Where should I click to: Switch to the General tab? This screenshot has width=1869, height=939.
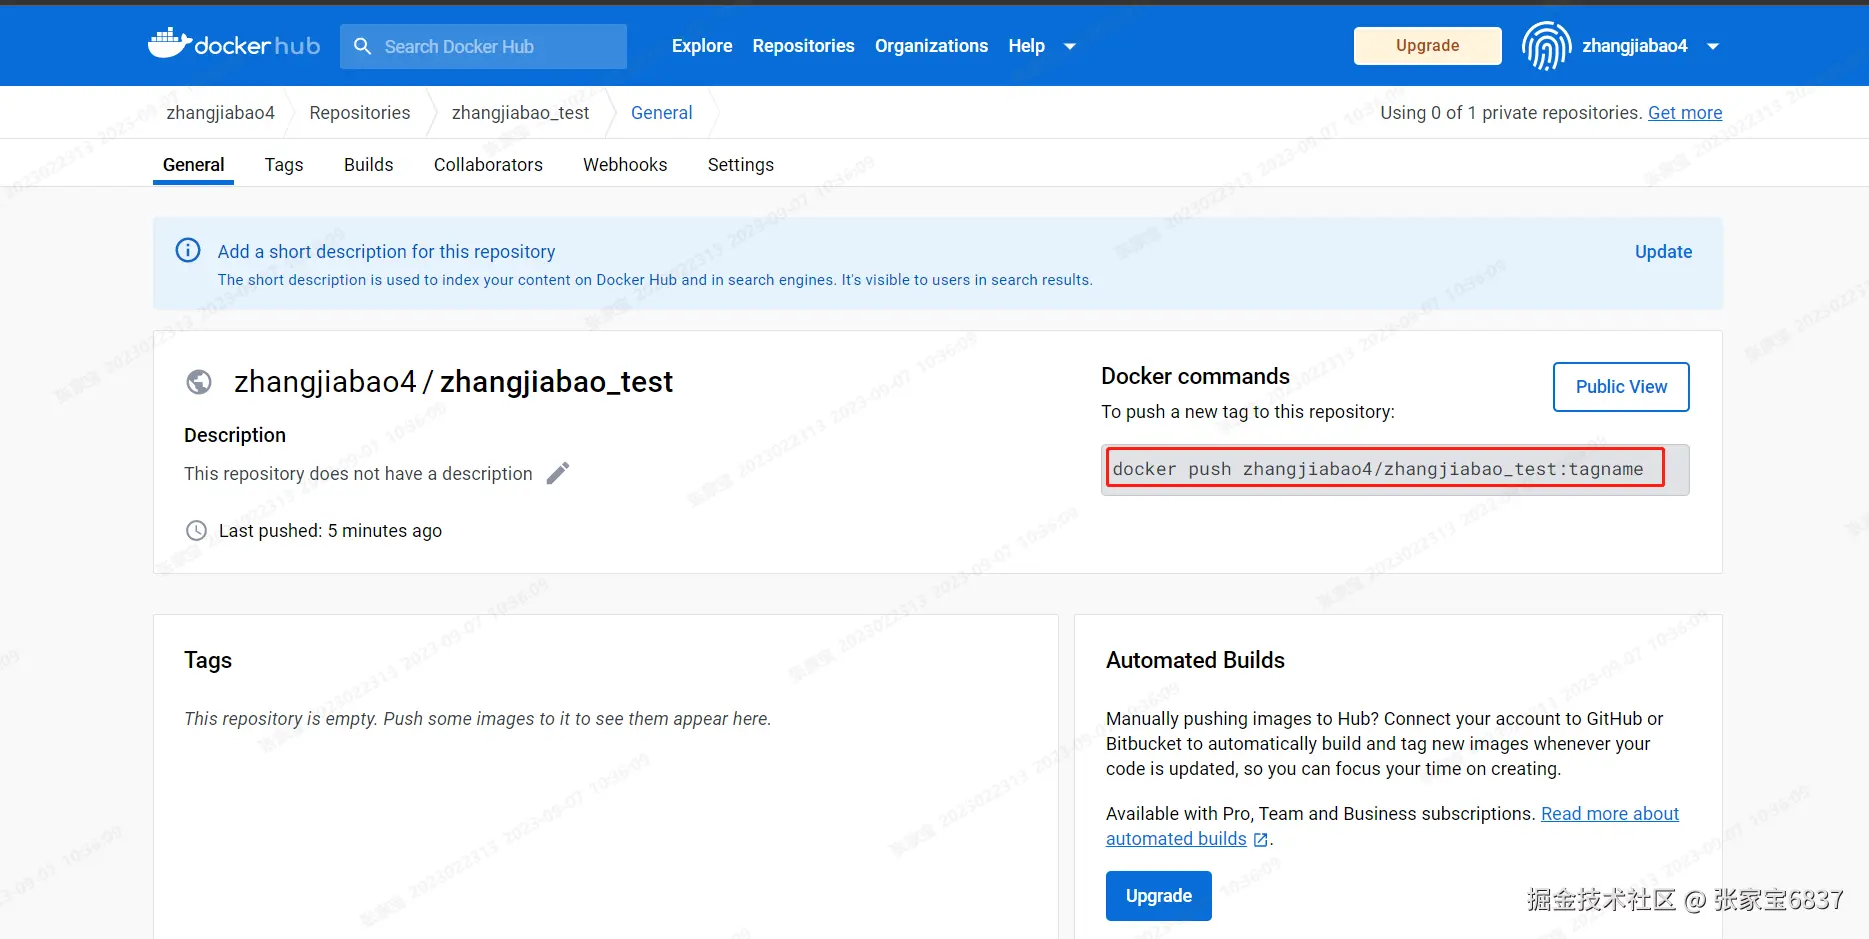(x=193, y=165)
